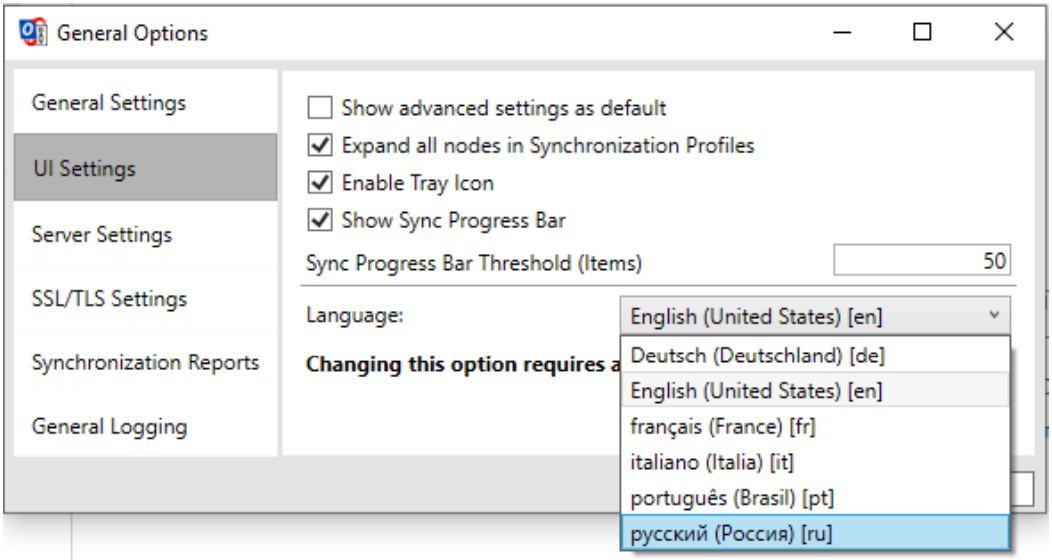Collapse the Language combo box arrow
The width and height of the screenshot is (1052, 560).
click(x=994, y=317)
